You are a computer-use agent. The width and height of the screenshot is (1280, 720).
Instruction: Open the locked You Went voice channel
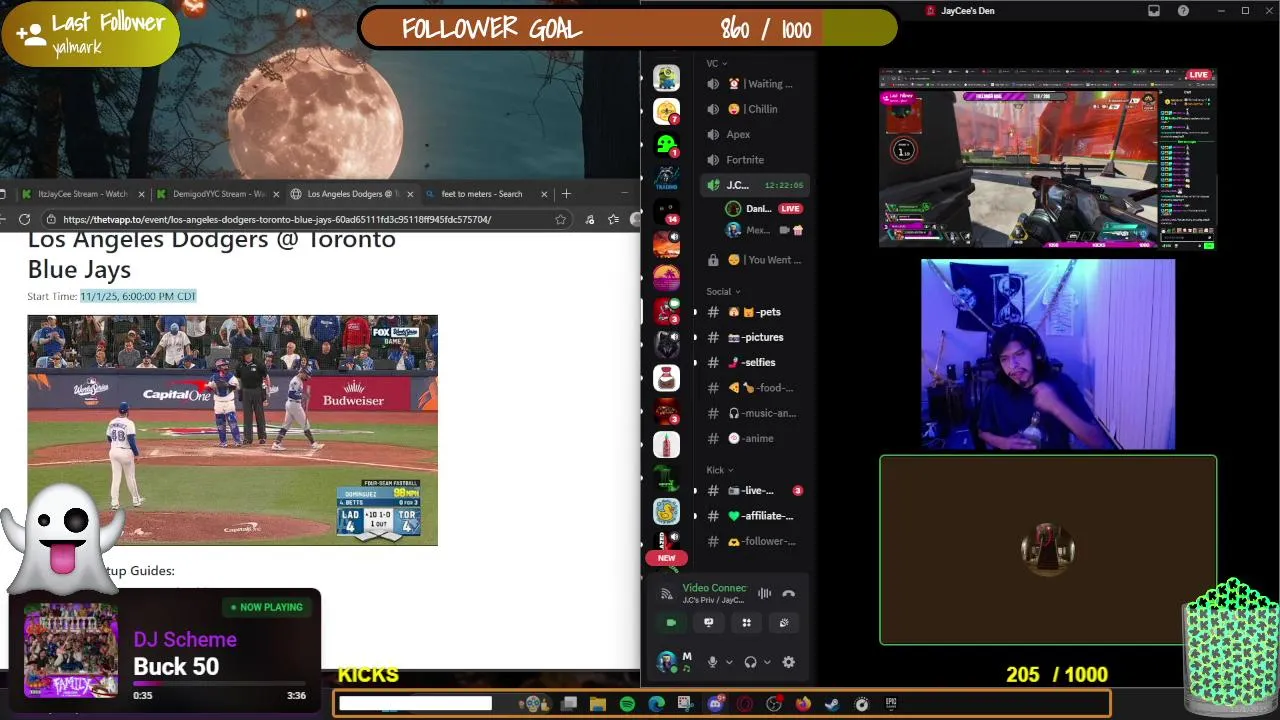coord(752,260)
